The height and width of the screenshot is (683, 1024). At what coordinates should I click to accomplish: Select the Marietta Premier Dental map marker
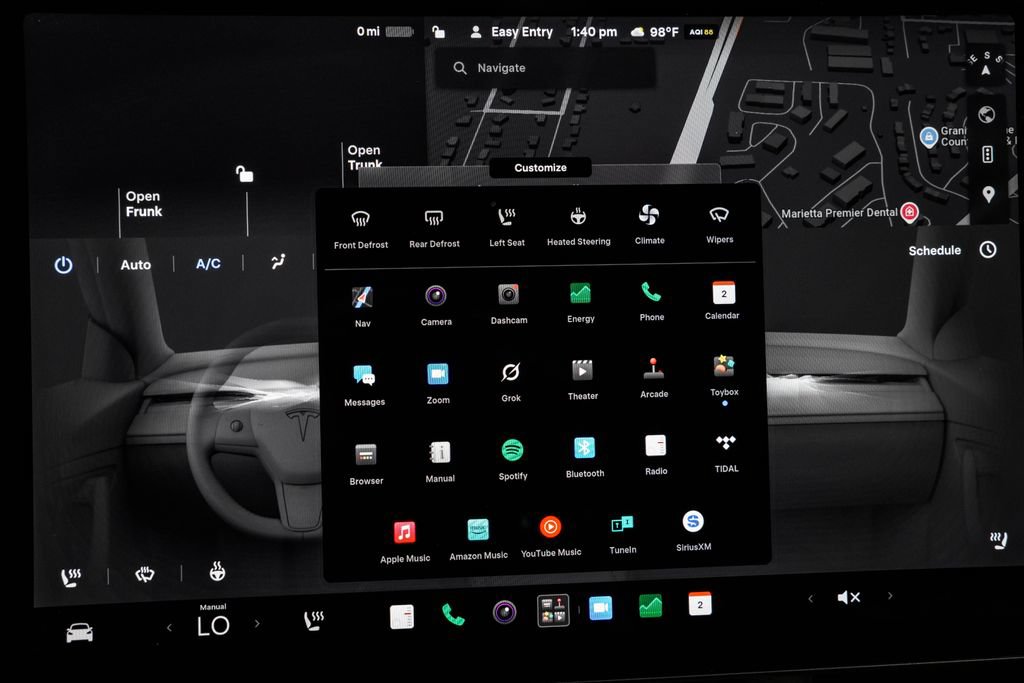tap(909, 212)
